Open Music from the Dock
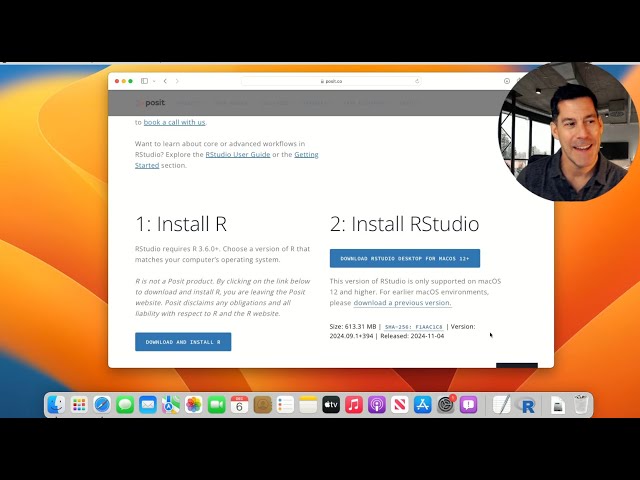The image size is (640, 480). point(354,405)
